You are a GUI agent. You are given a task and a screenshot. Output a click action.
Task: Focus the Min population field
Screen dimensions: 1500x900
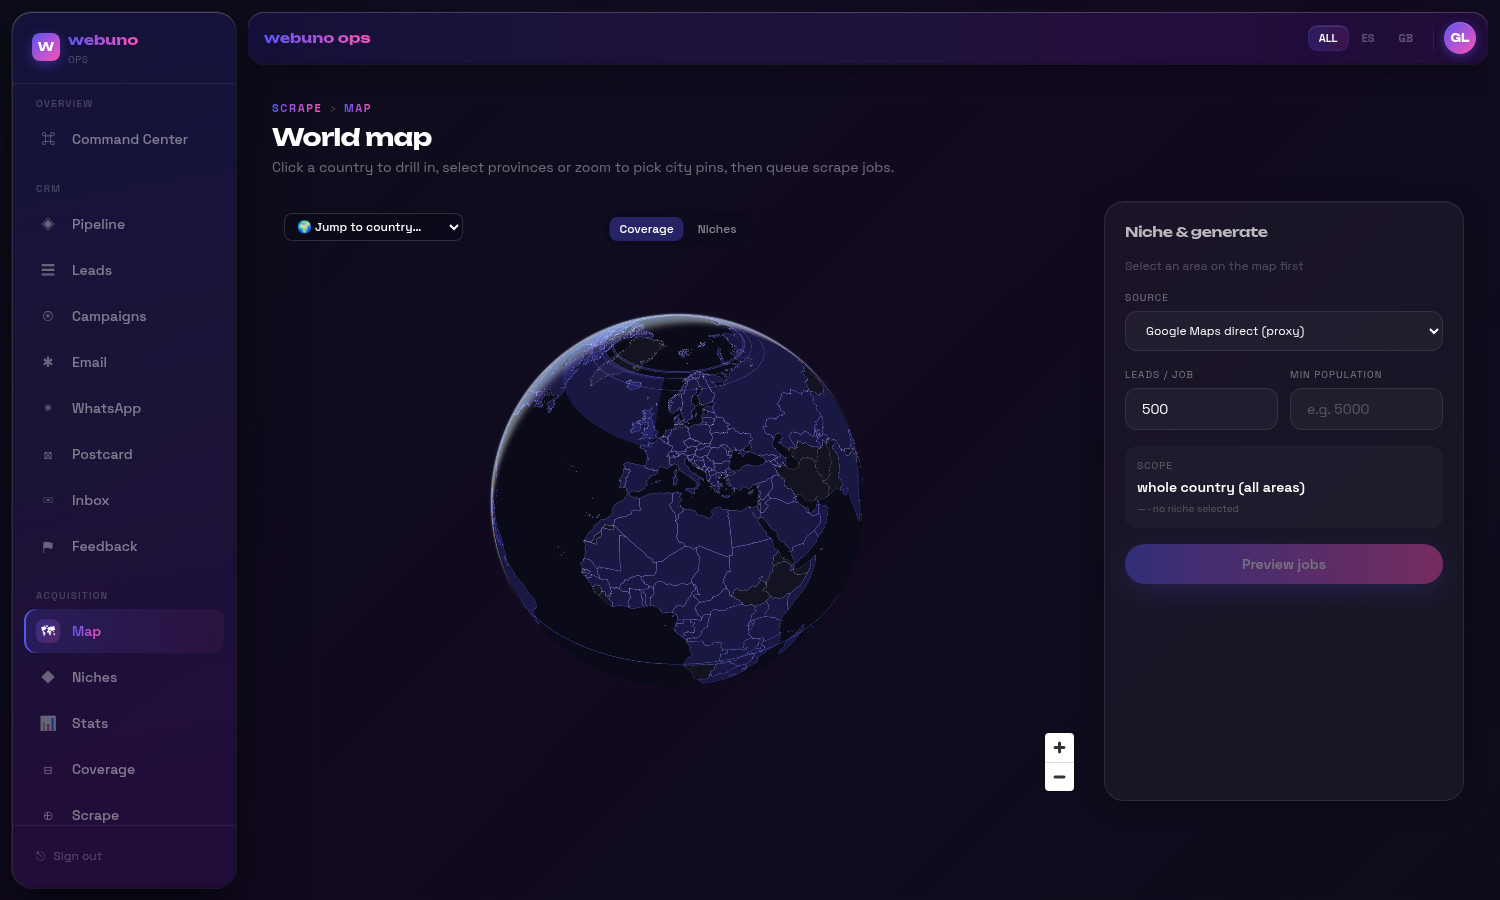[1366, 409]
